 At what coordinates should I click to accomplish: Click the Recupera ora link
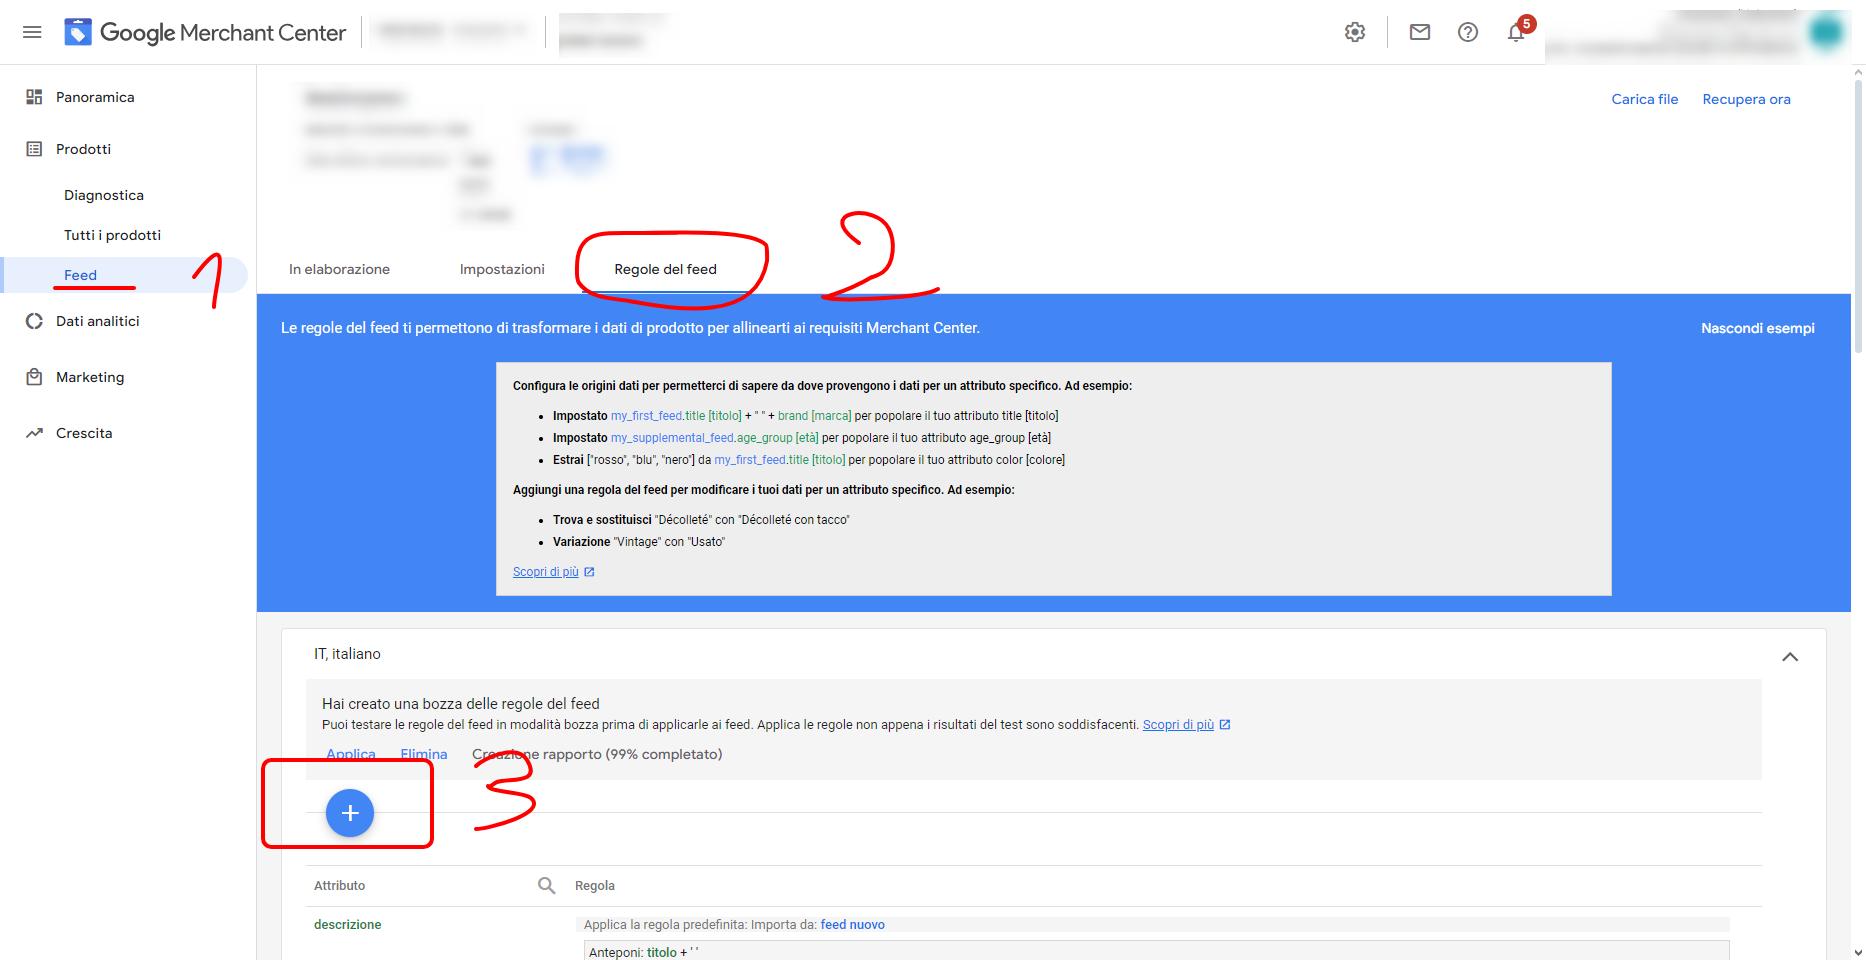pyautogui.click(x=1746, y=99)
